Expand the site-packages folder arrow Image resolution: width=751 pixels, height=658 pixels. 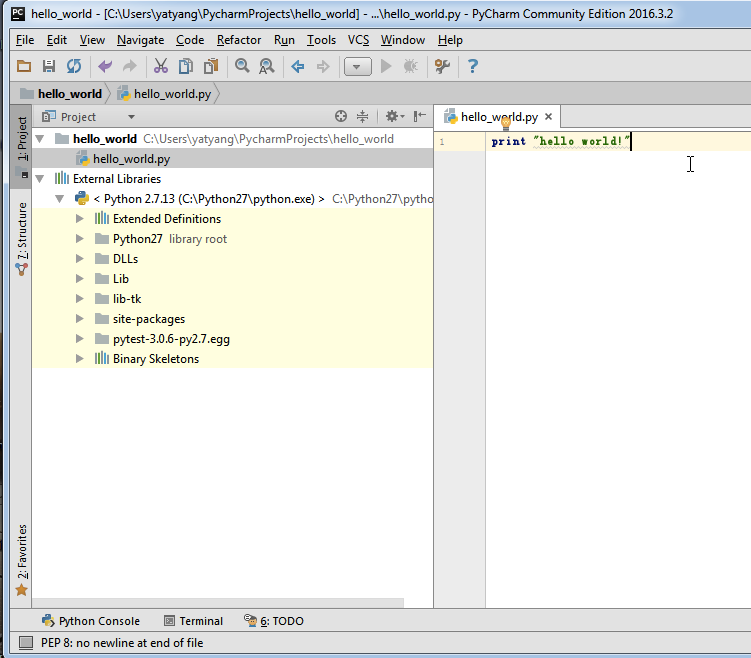pyautogui.click(x=80, y=318)
